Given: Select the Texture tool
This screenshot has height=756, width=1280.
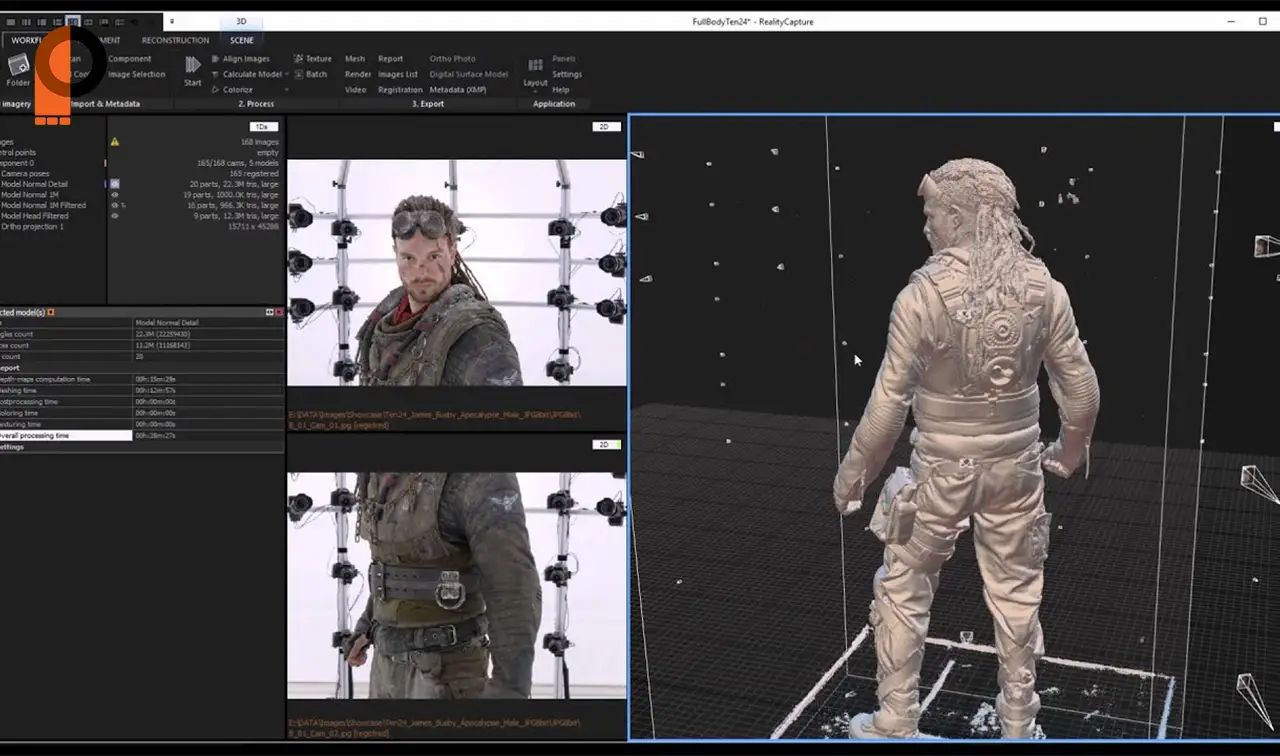Looking at the screenshot, I should tap(318, 59).
